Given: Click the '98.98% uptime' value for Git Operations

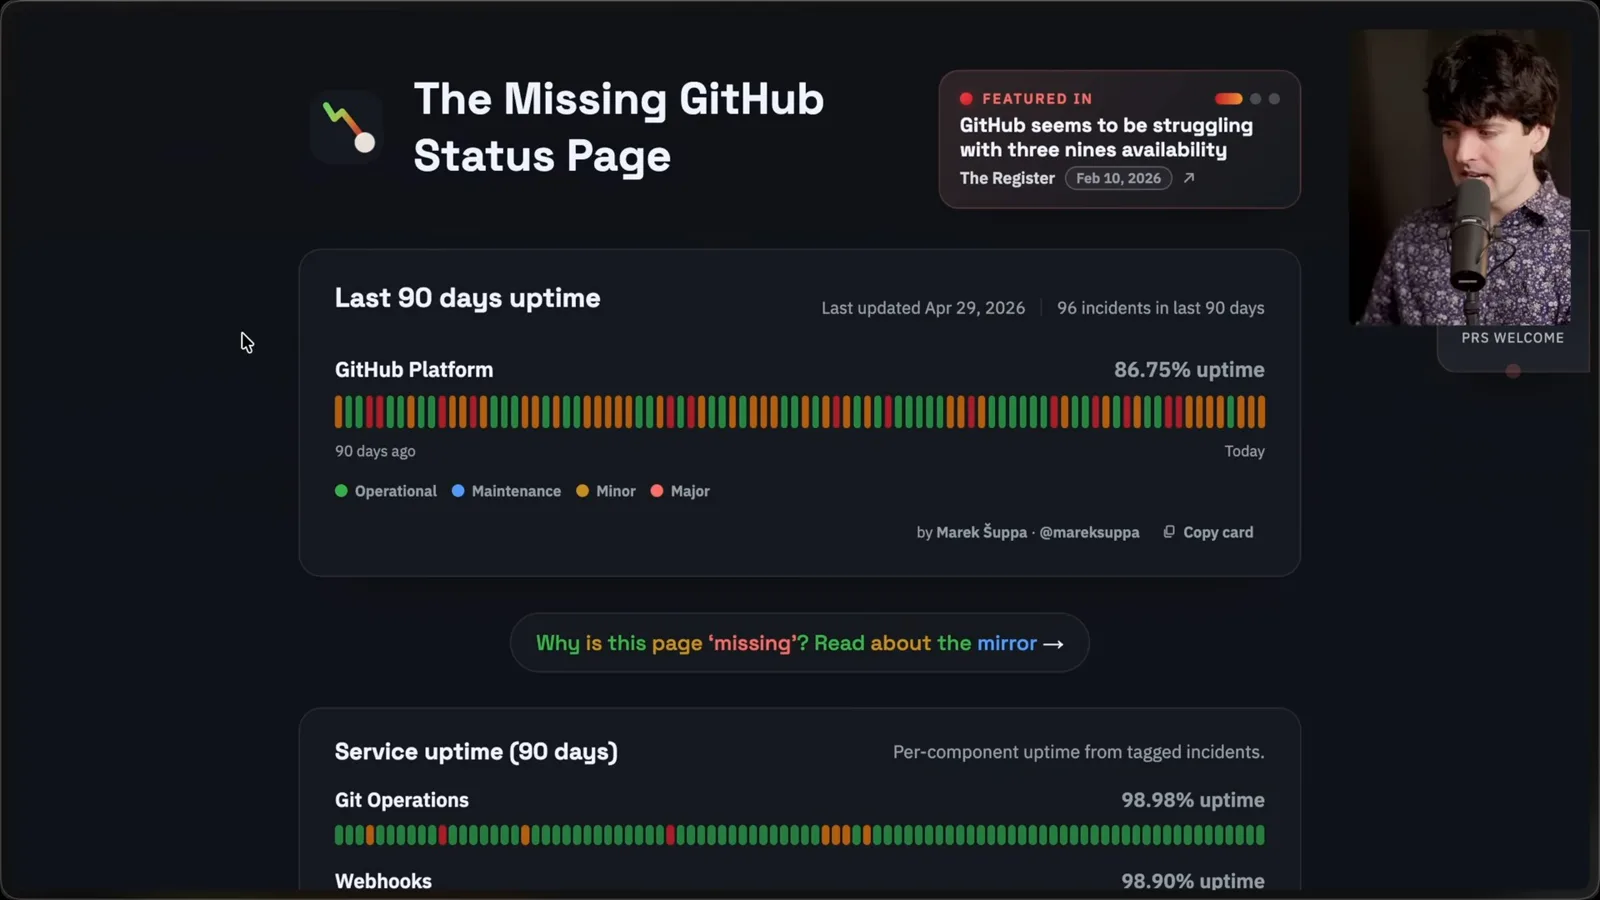Looking at the screenshot, I should (1193, 800).
